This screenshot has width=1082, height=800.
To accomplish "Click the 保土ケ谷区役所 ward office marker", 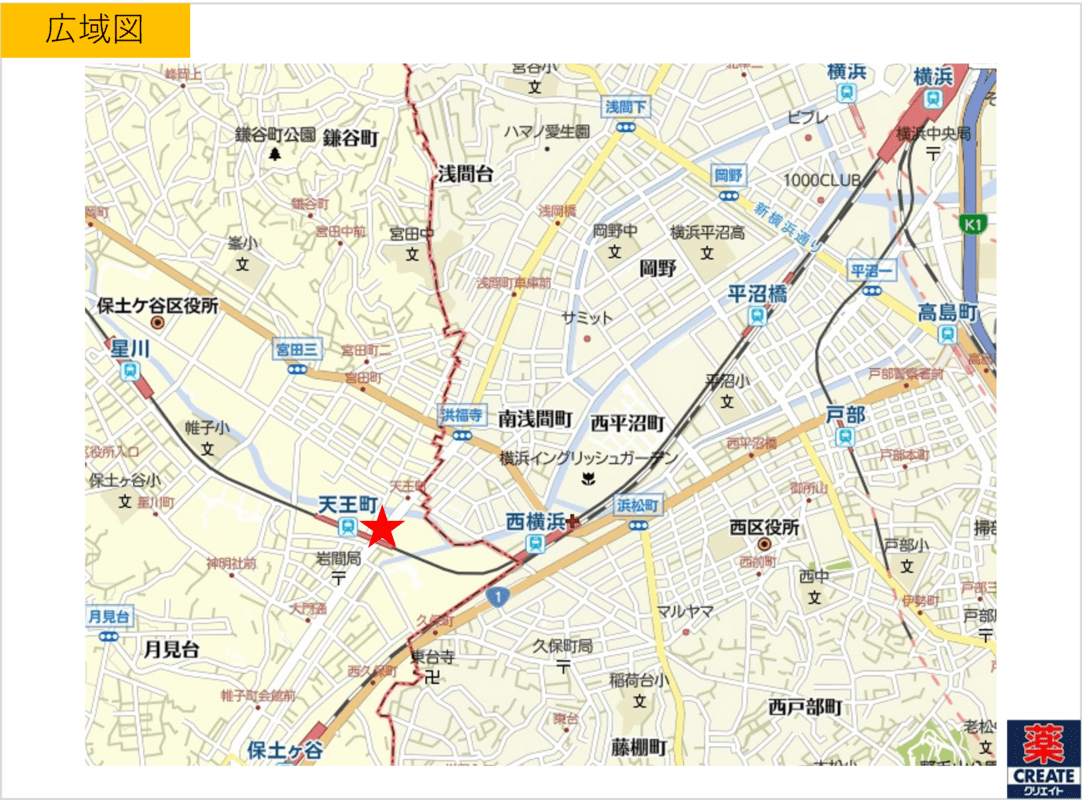I will [x=157, y=324].
